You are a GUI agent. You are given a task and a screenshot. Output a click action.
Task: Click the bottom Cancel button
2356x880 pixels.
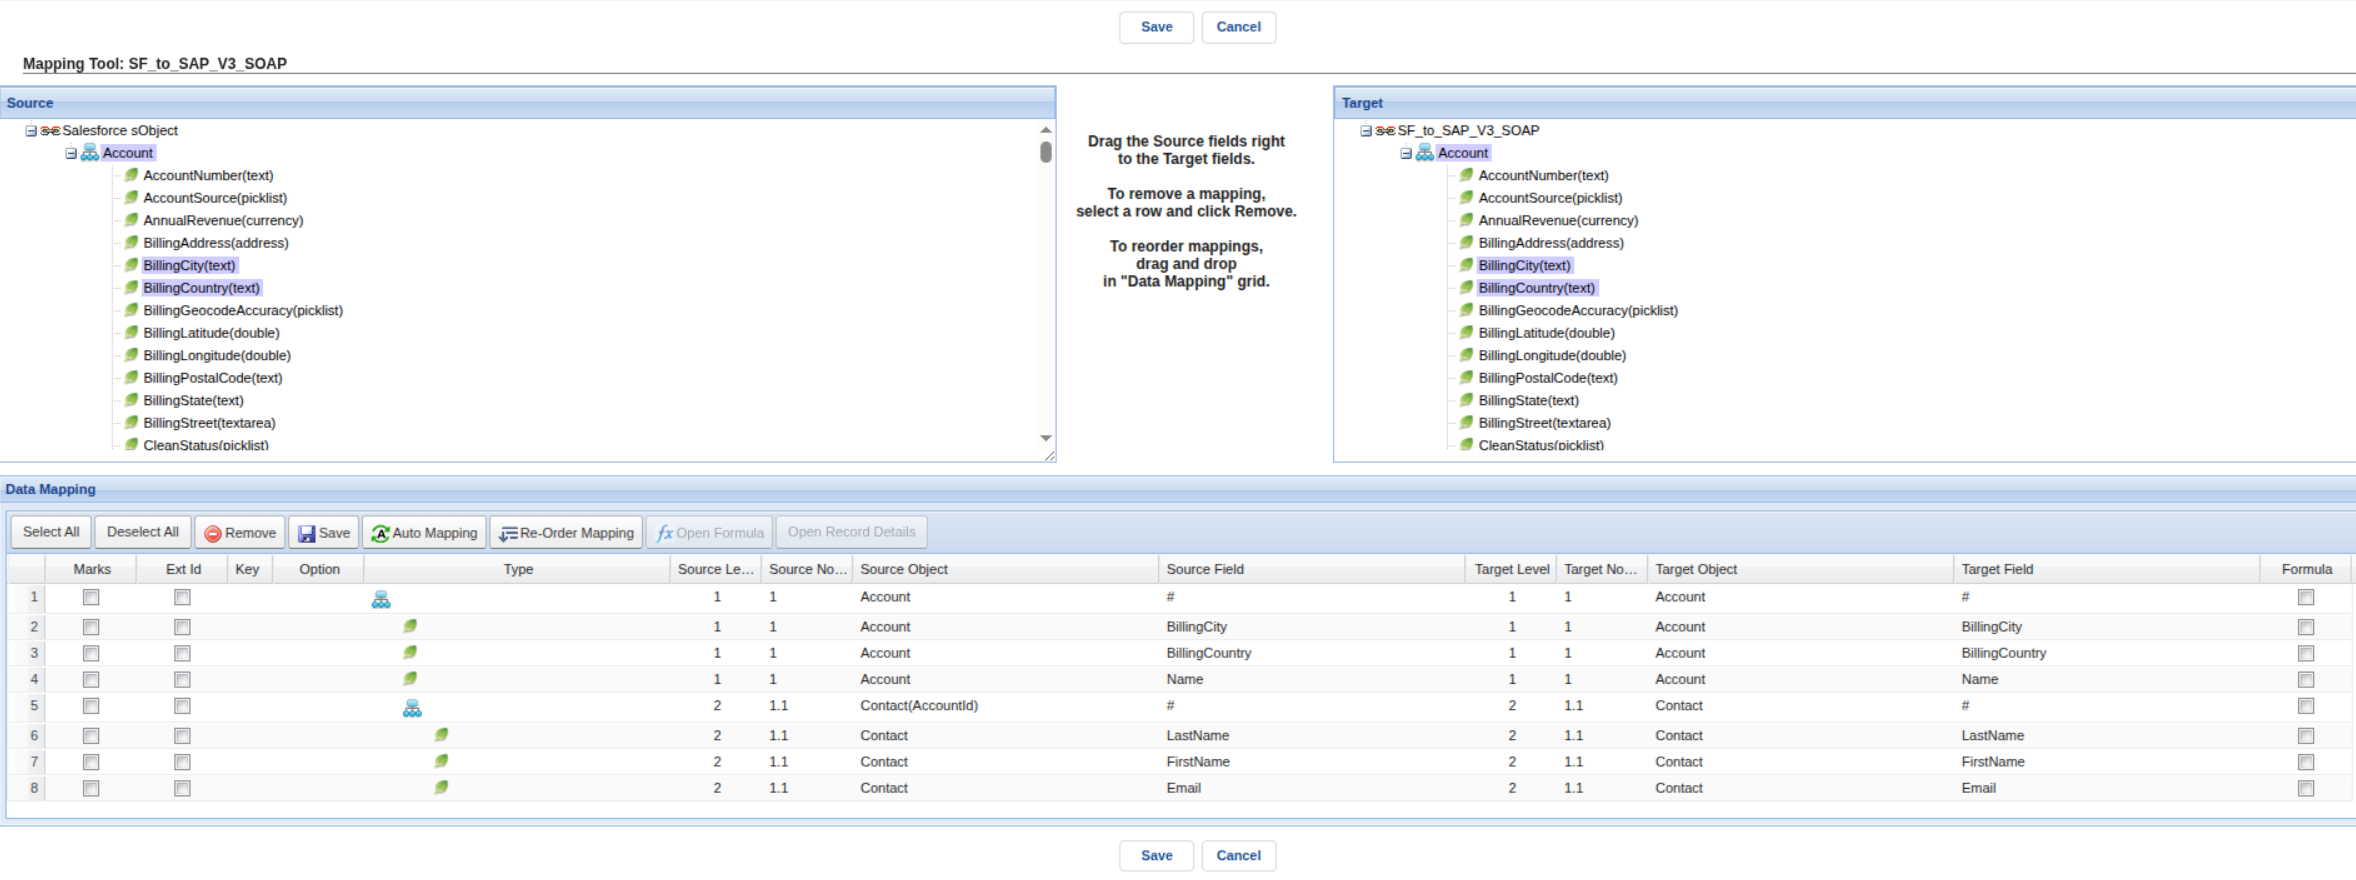click(1238, 855)
